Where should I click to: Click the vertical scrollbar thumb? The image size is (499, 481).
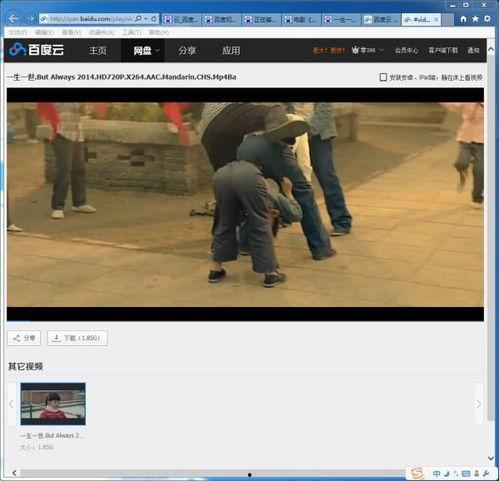tap(491, 239)
